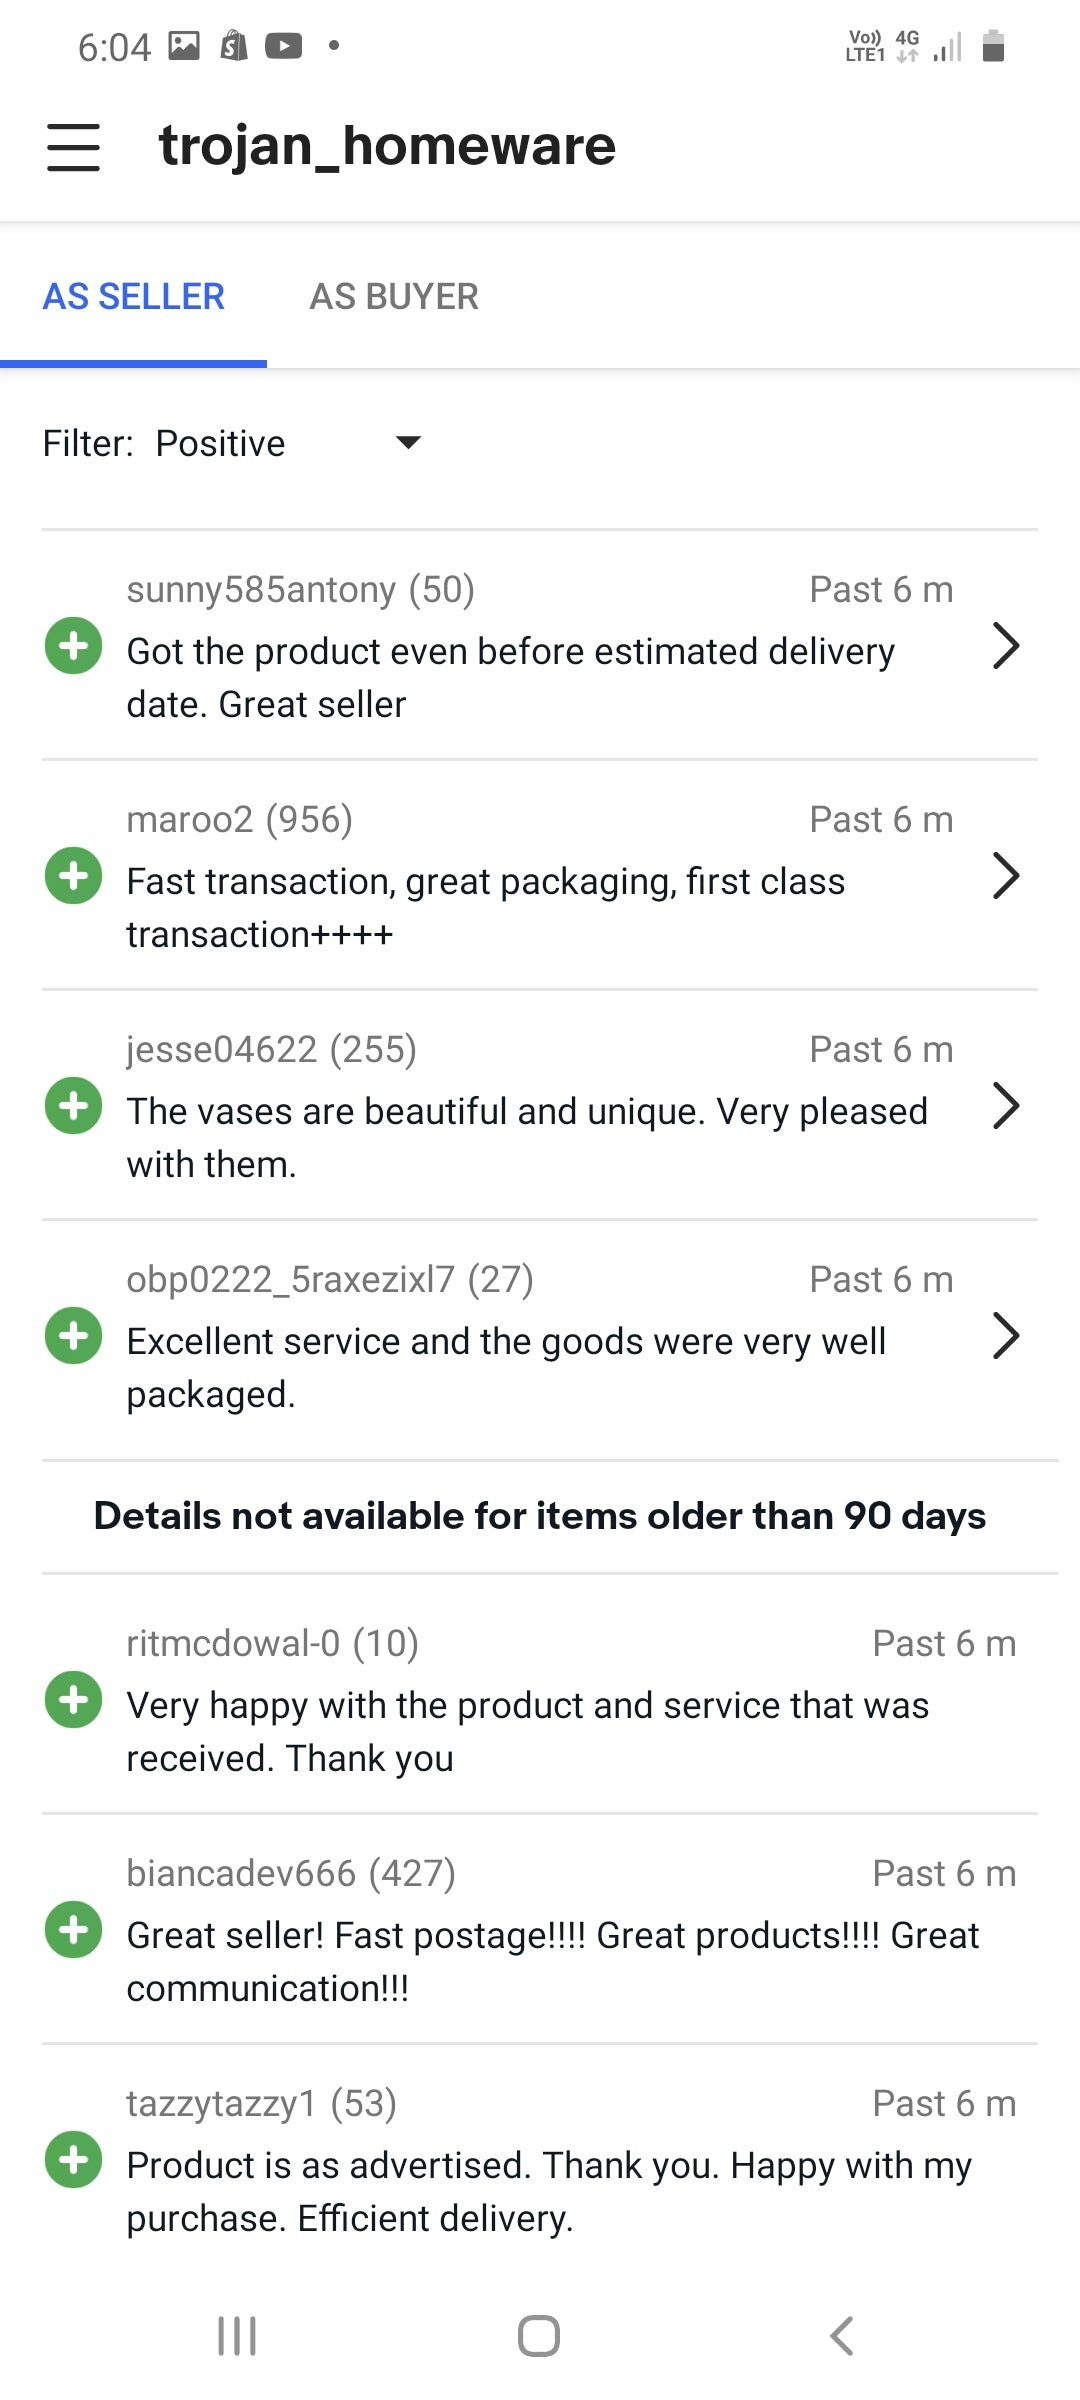Open obp0222_5raxezixl7 feedback details chevron
The width and height of the screenshot is (1080, 2400).
(1005, 1336)
